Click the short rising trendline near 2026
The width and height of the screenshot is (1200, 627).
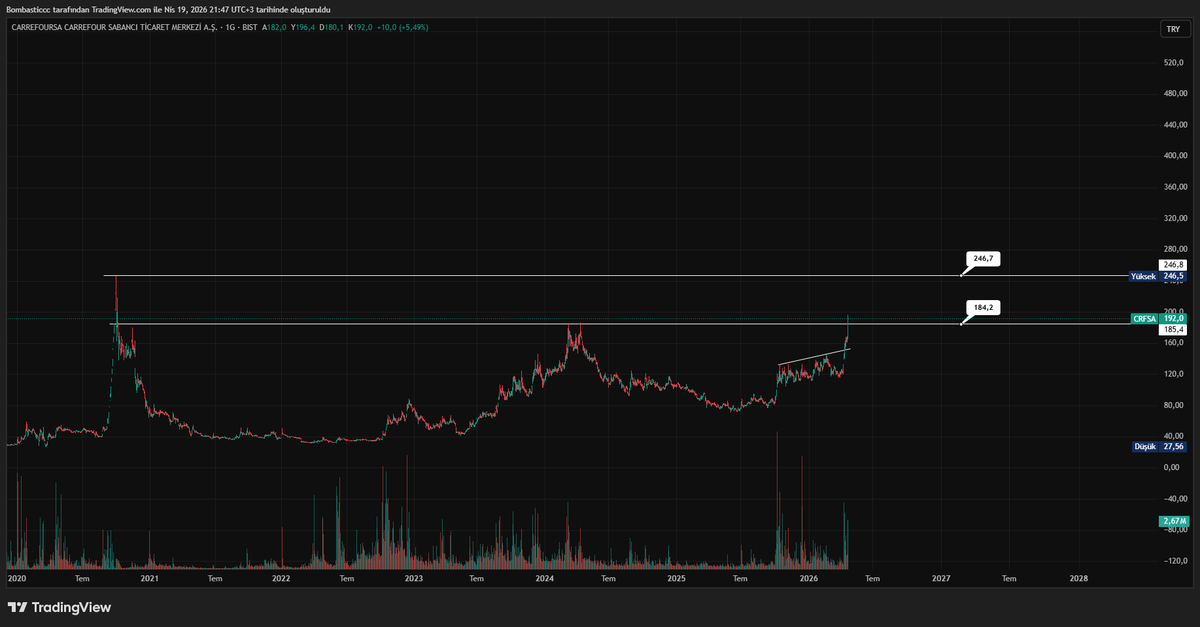814,357
